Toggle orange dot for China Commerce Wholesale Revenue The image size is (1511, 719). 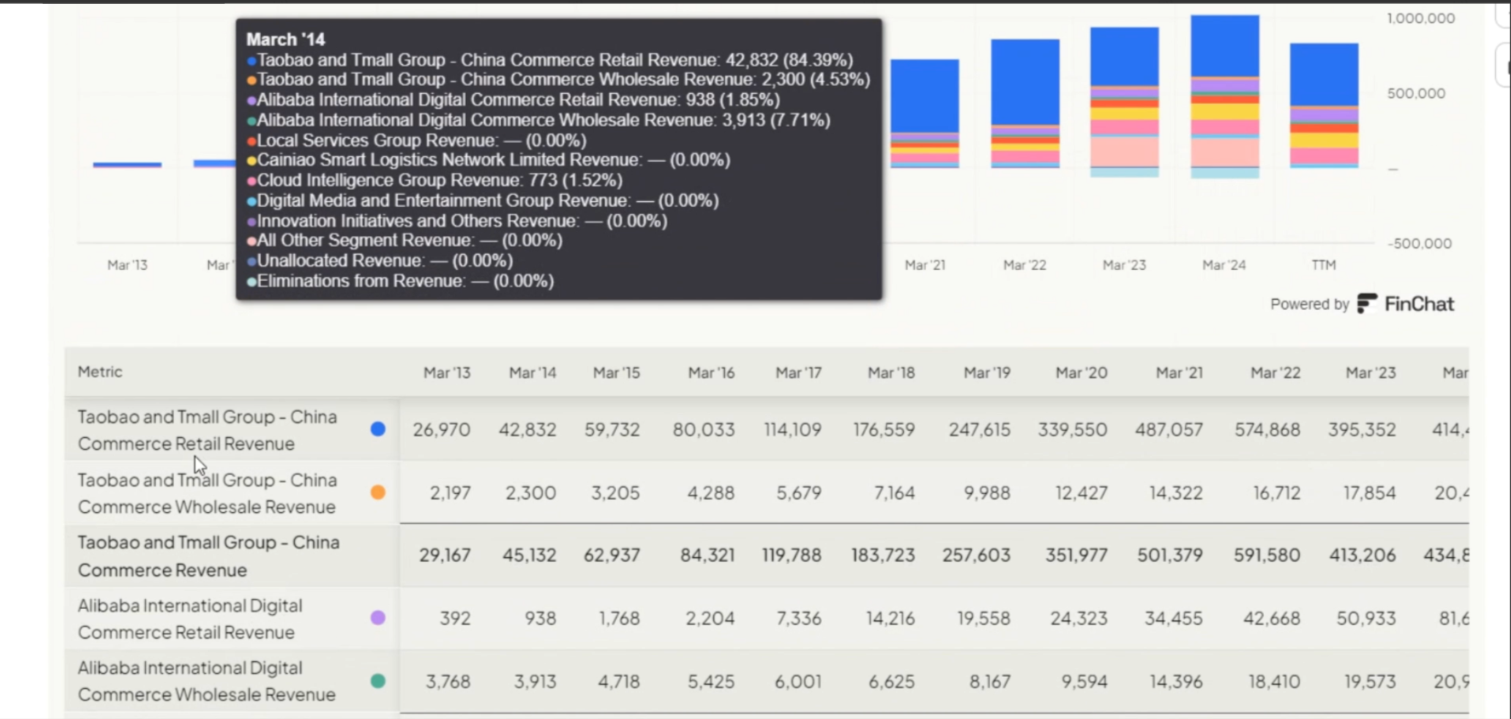[378, 492]
